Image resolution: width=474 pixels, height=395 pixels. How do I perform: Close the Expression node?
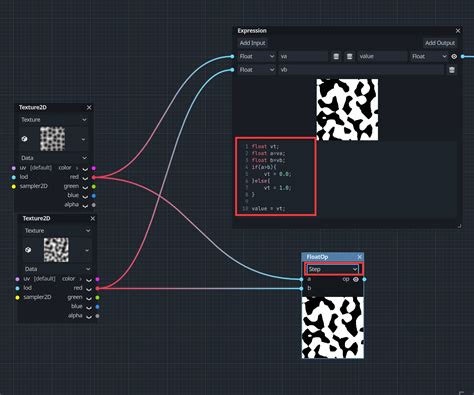click(x=458, y=31)
